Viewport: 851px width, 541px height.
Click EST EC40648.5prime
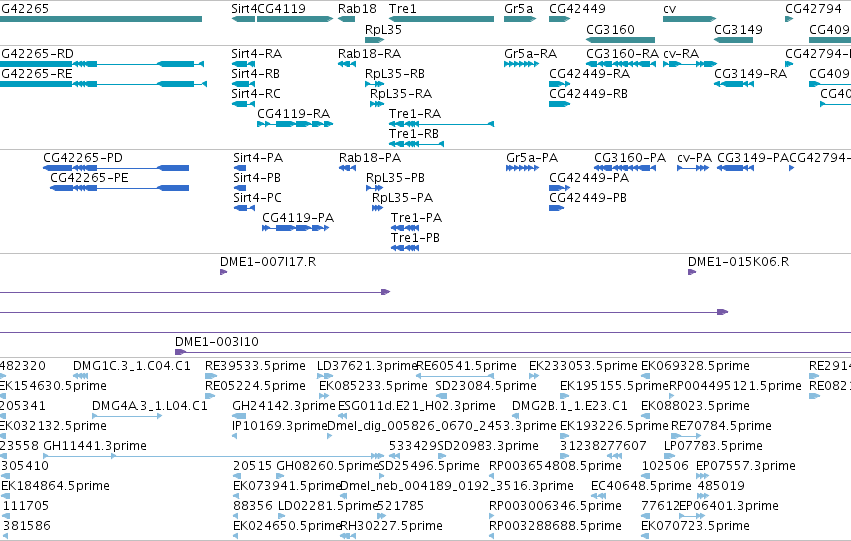[x=599, y=497]
